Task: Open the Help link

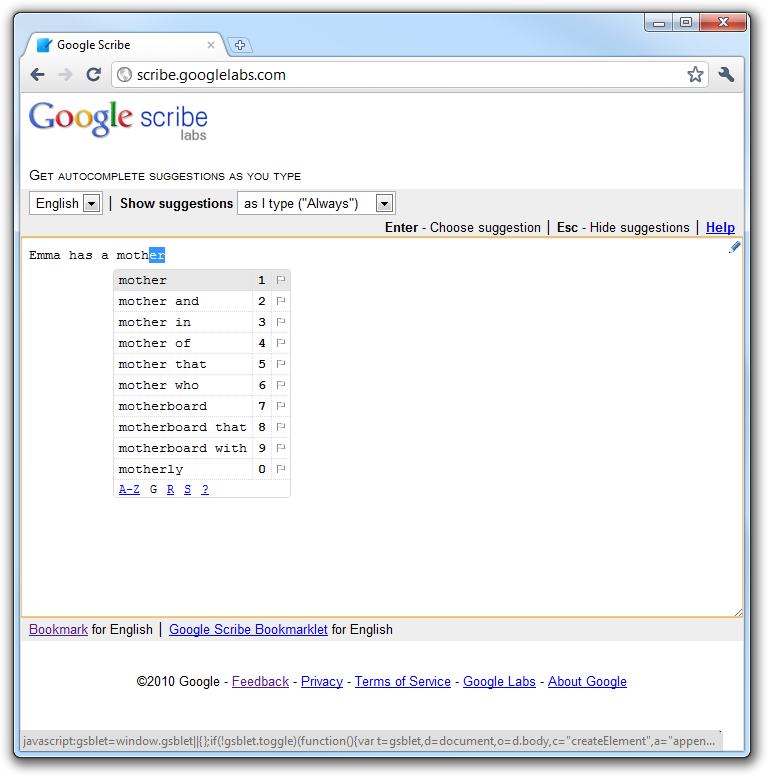Action: pyautogui.click(x=720, y=227)
